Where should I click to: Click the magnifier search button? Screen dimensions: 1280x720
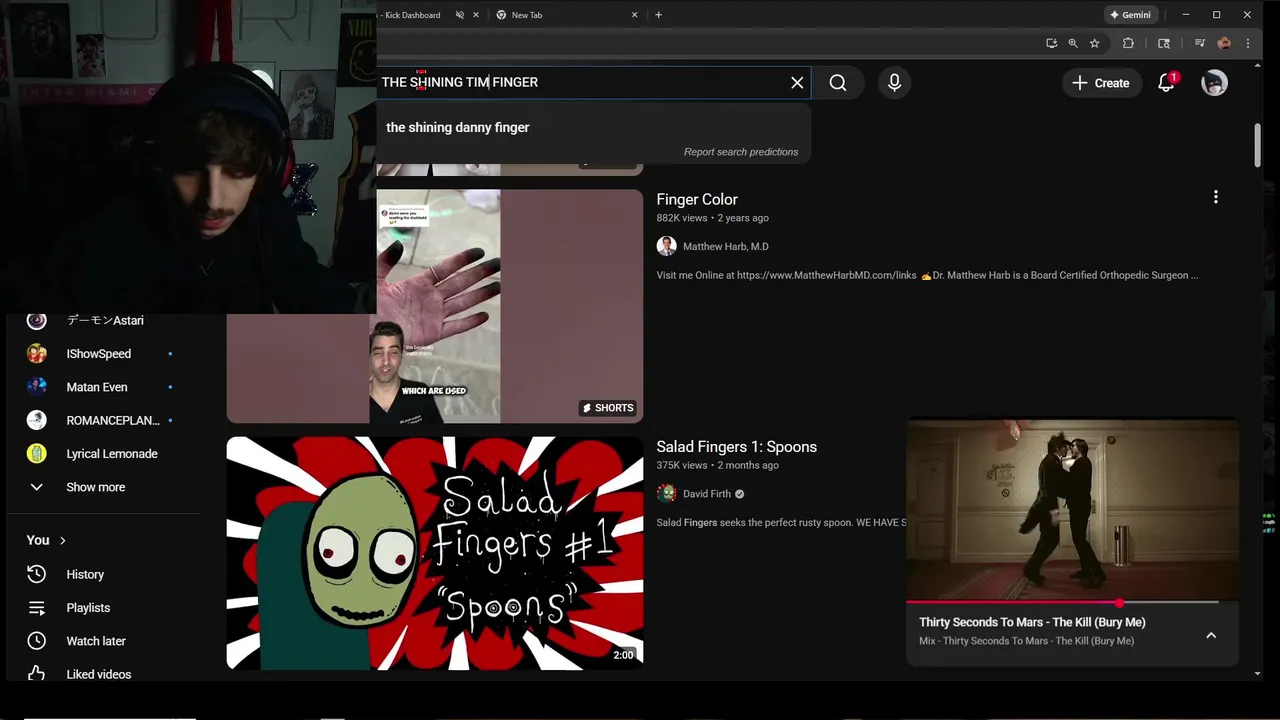click(838, 83)
